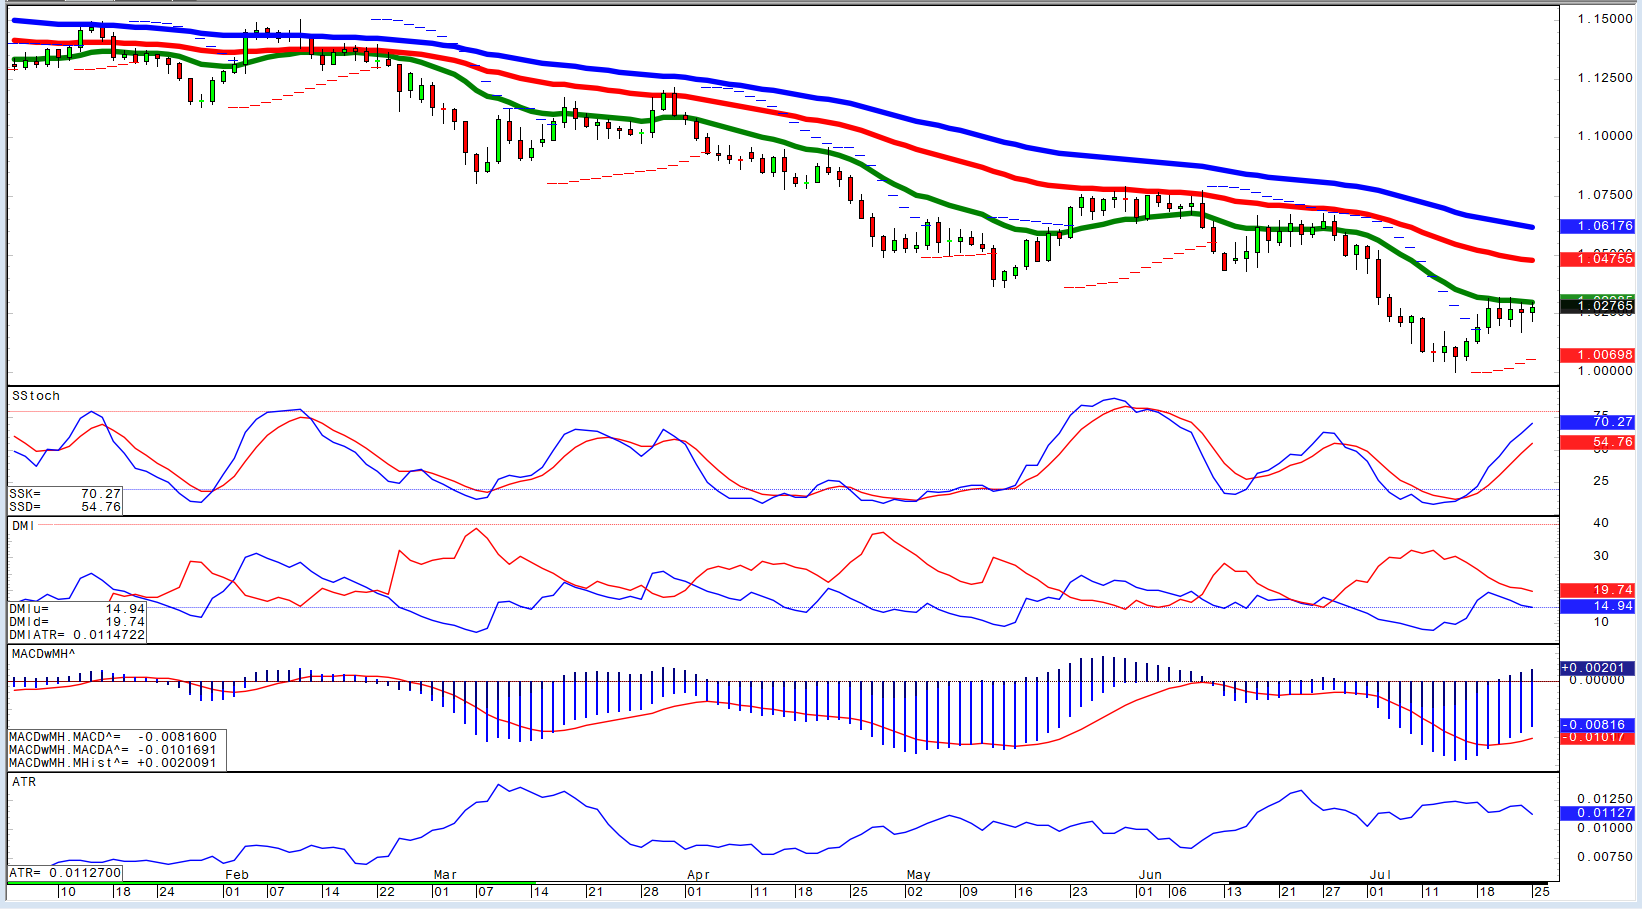Click the SSD= 54.76 readout
This screenshot has height=909, width=1642.
pos(66,507)
